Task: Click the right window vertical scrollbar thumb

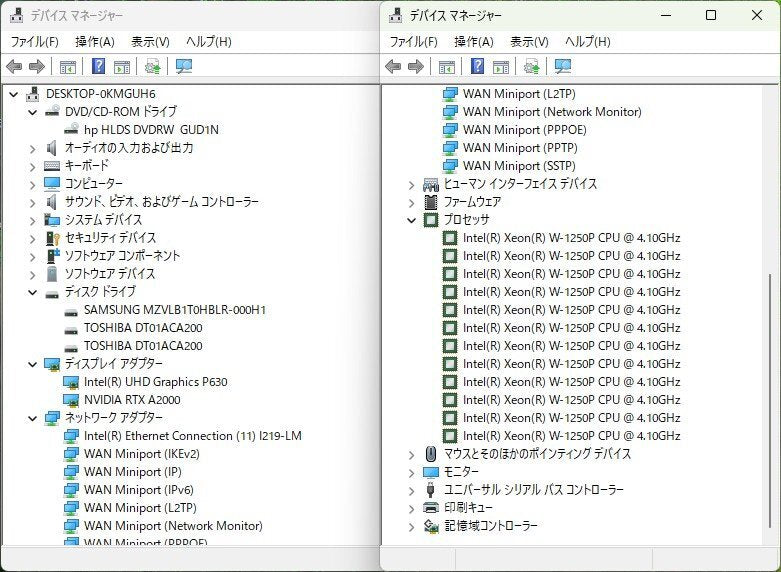Action: click(x=770, y=401)
